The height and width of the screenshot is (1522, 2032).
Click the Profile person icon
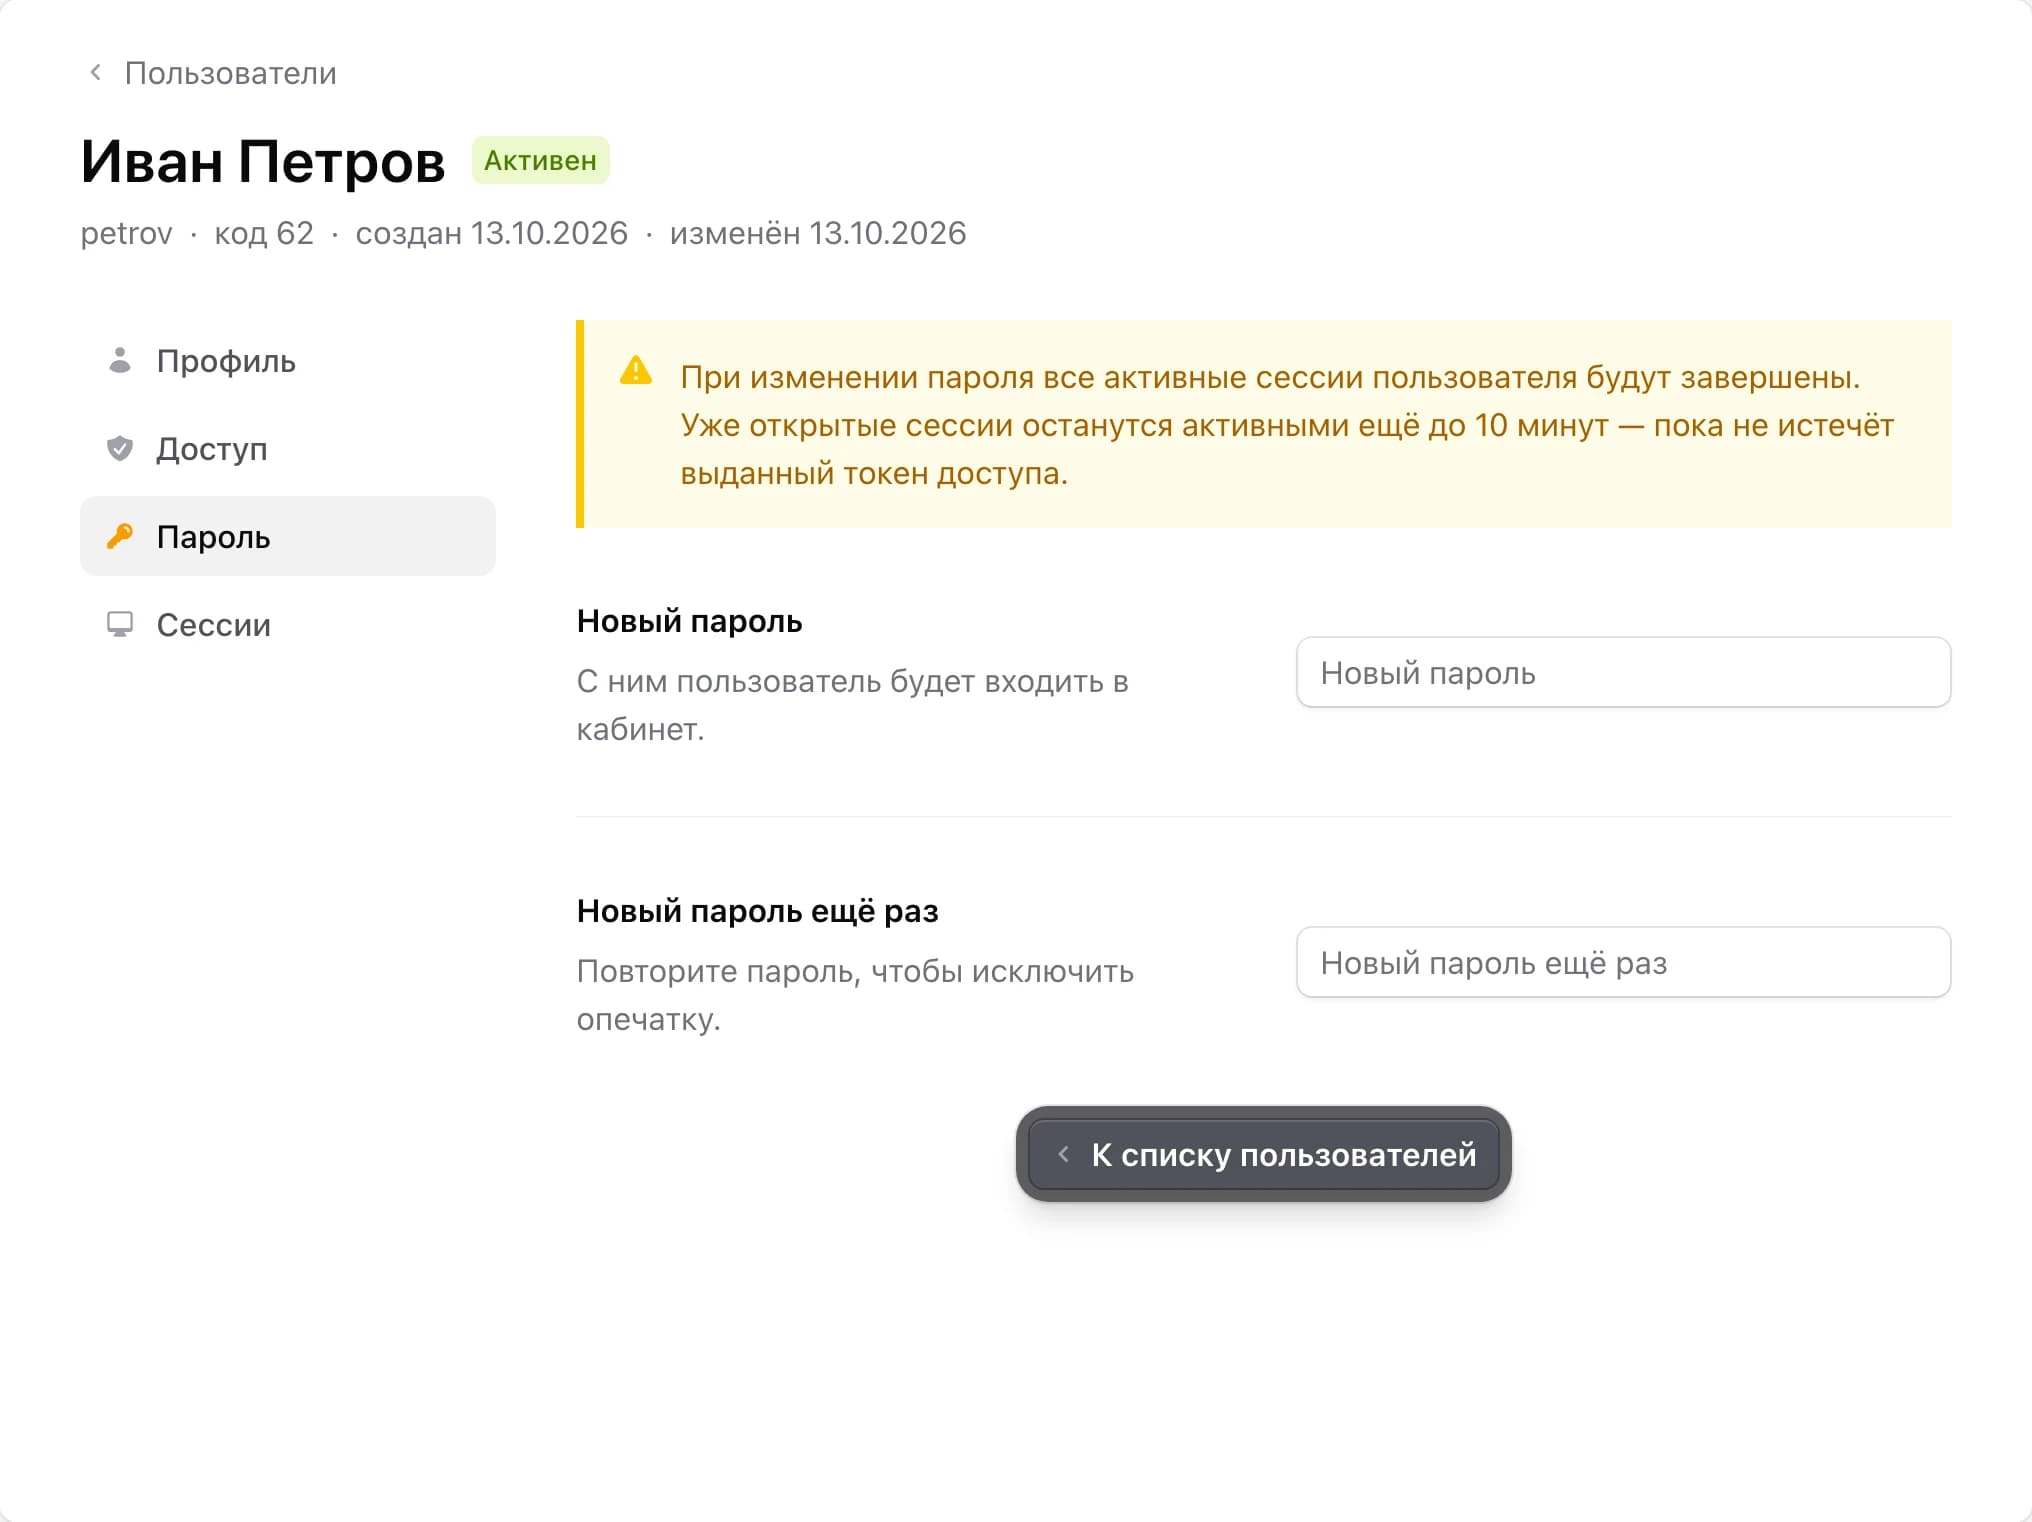click(120, 360)
